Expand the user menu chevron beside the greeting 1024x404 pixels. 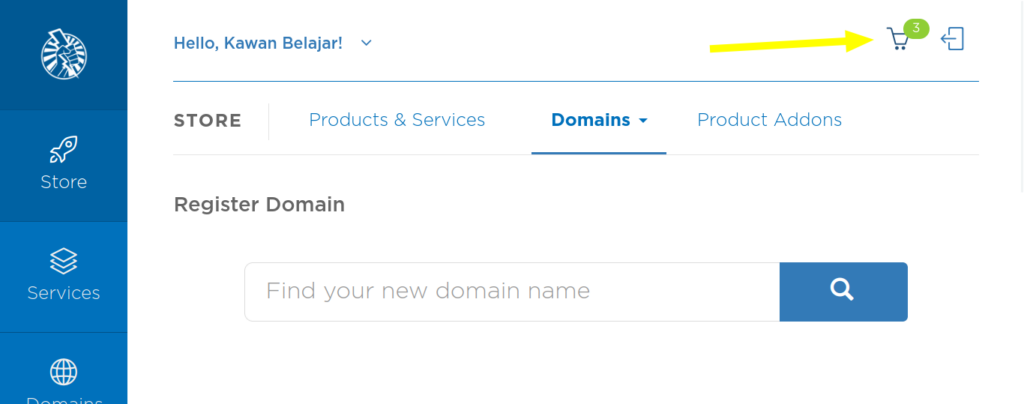(x=366, y=43)
